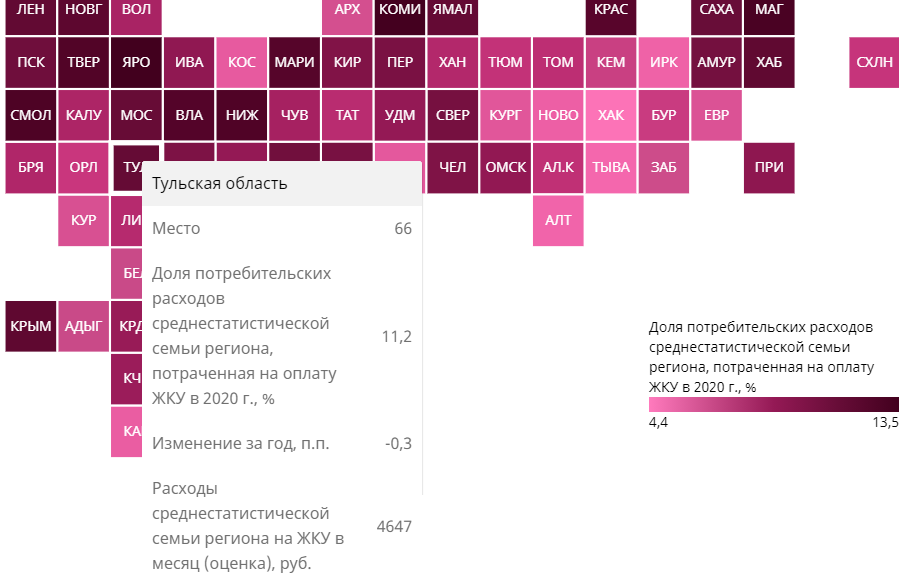Click the Тульская область tooltip header
Screen dimensions: 912x583
click(x=282, y=183)
